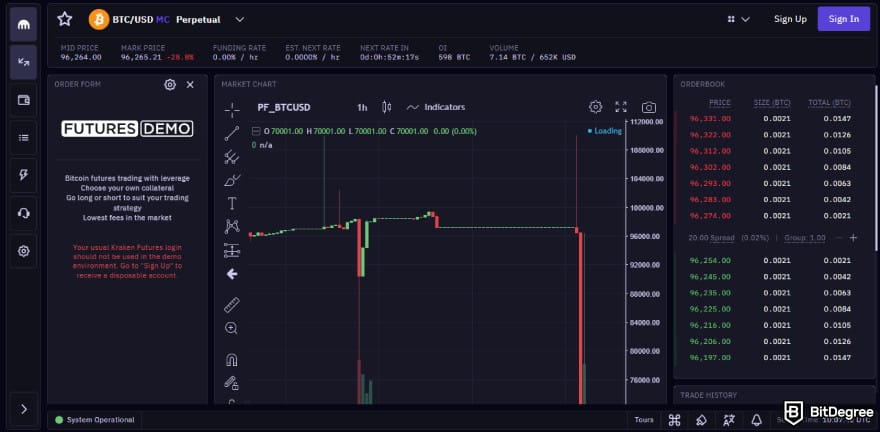This screenshot has width=880, height=432.
Task: Click the 20.00 Spread label
Action: click(711, 238)
